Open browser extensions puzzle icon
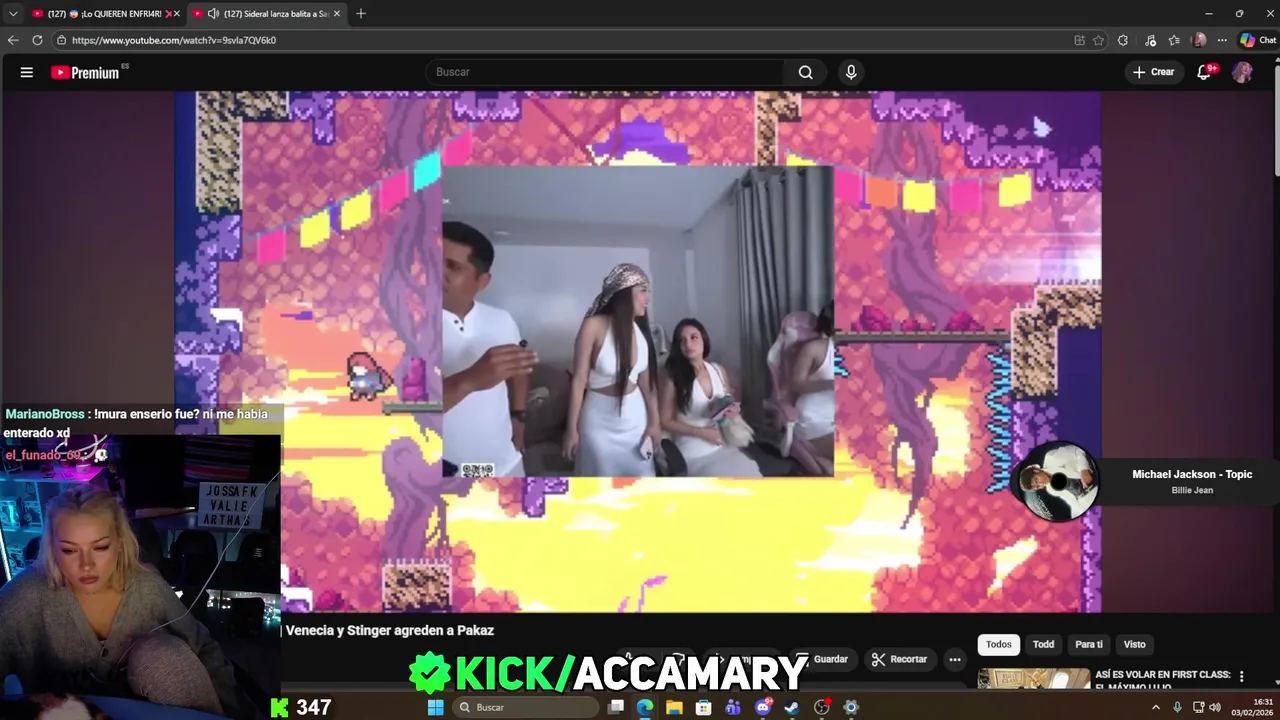Screen dimensions: 1280x720 pyautogui.click(x=1123, y=40)
